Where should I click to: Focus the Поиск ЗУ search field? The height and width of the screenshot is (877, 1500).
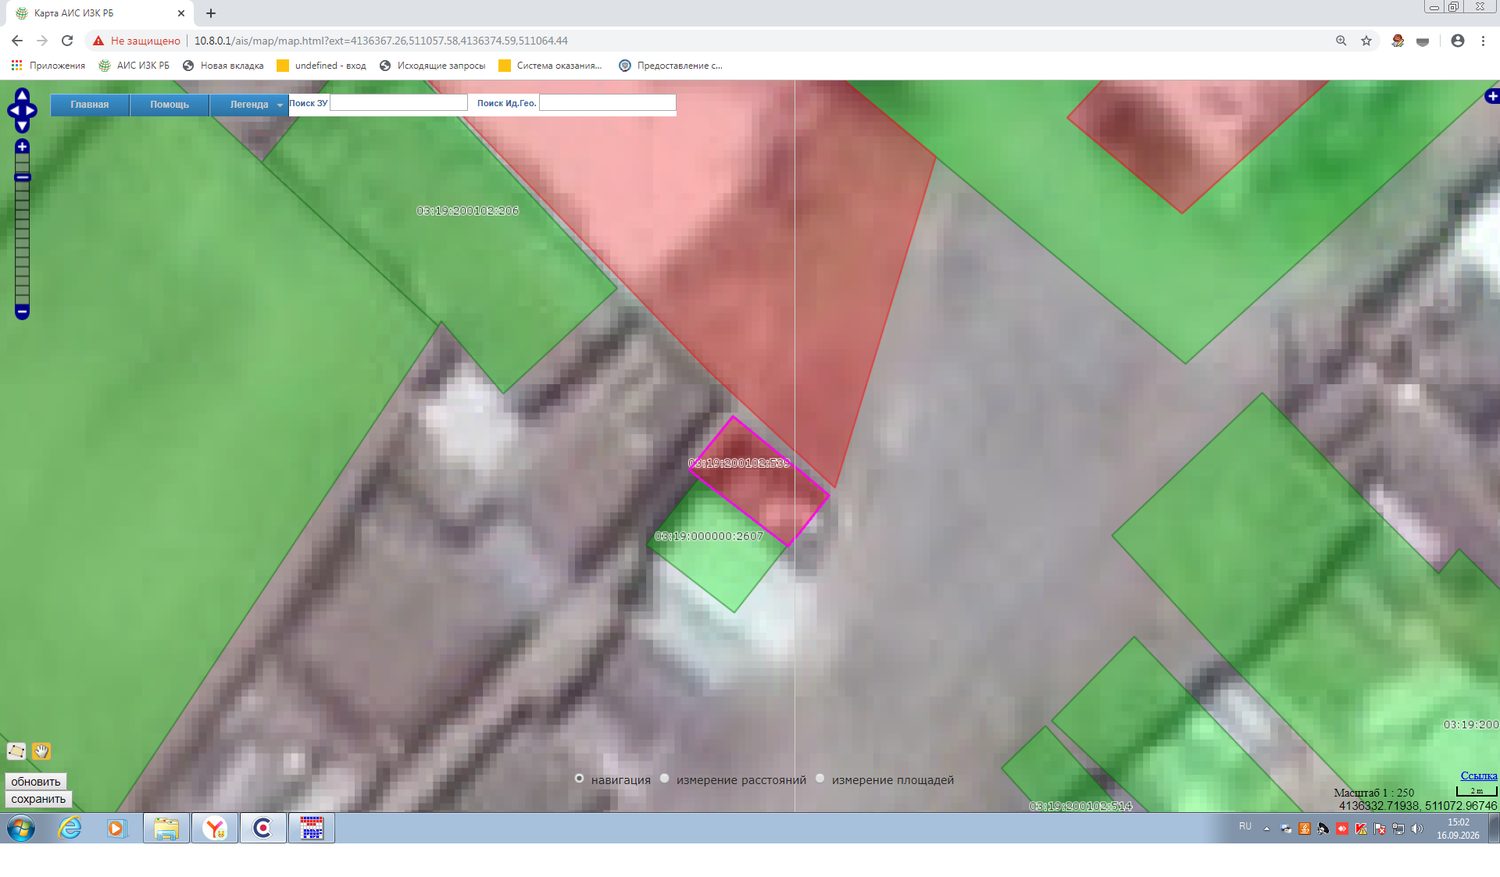[399, 103]
